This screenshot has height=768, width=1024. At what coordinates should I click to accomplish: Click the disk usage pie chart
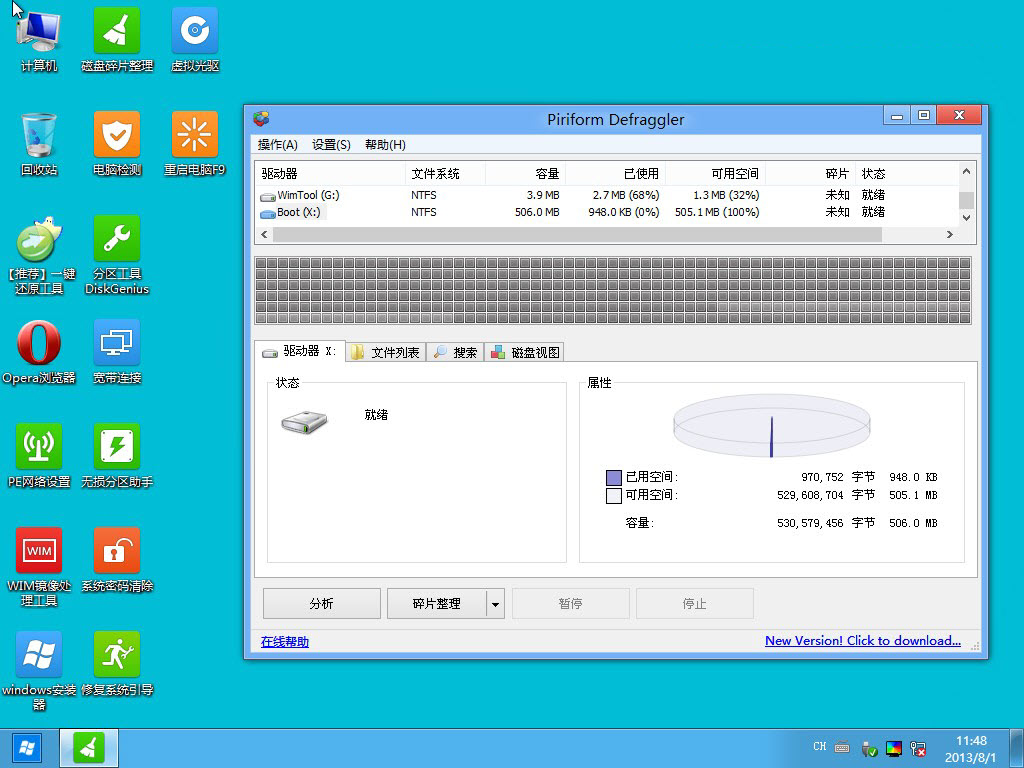tap(771, 426)
